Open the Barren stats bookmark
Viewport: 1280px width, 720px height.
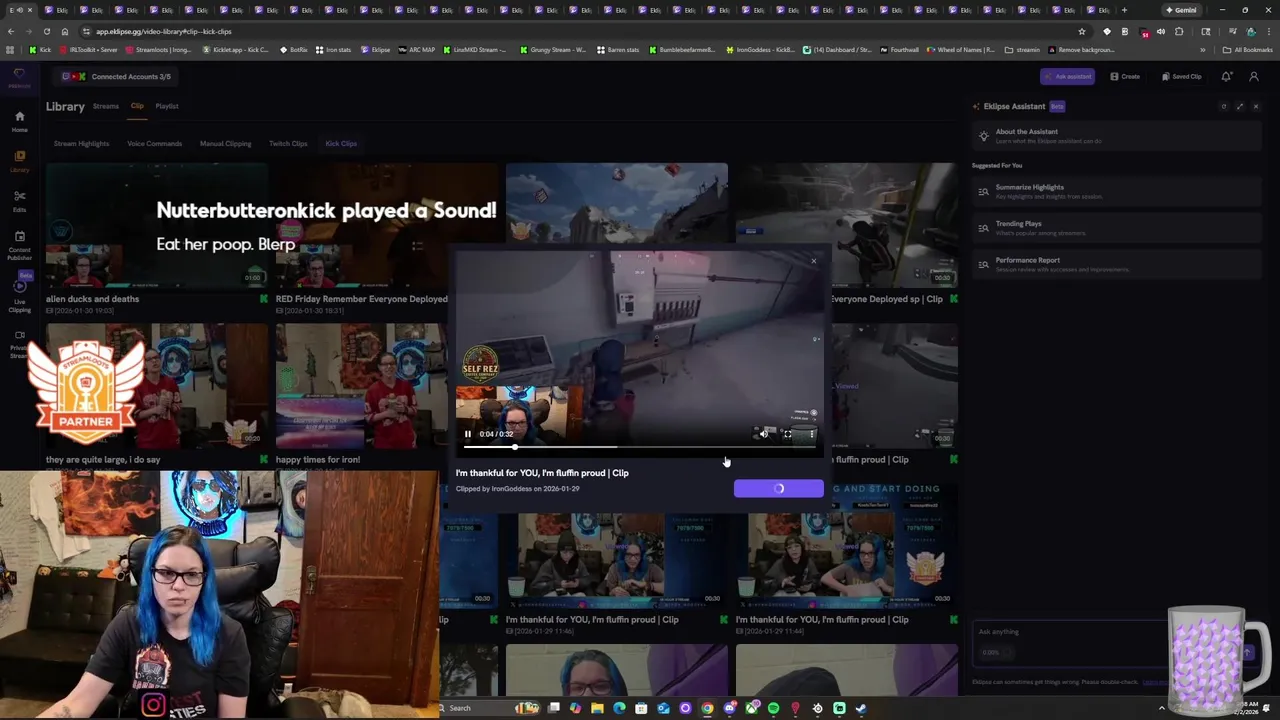[x=618, y=50]
